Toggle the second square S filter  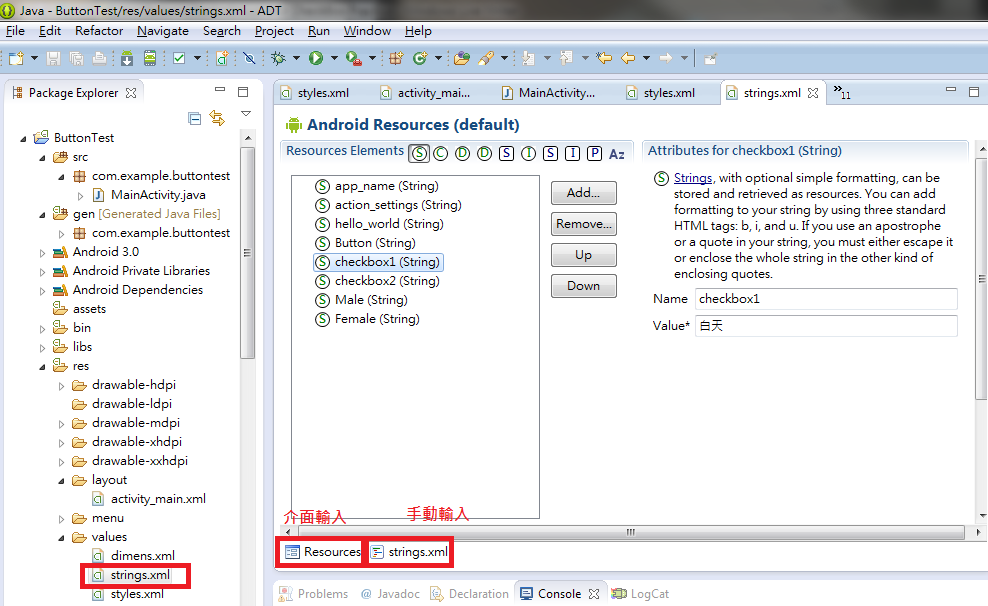click(x=551, y=153)
